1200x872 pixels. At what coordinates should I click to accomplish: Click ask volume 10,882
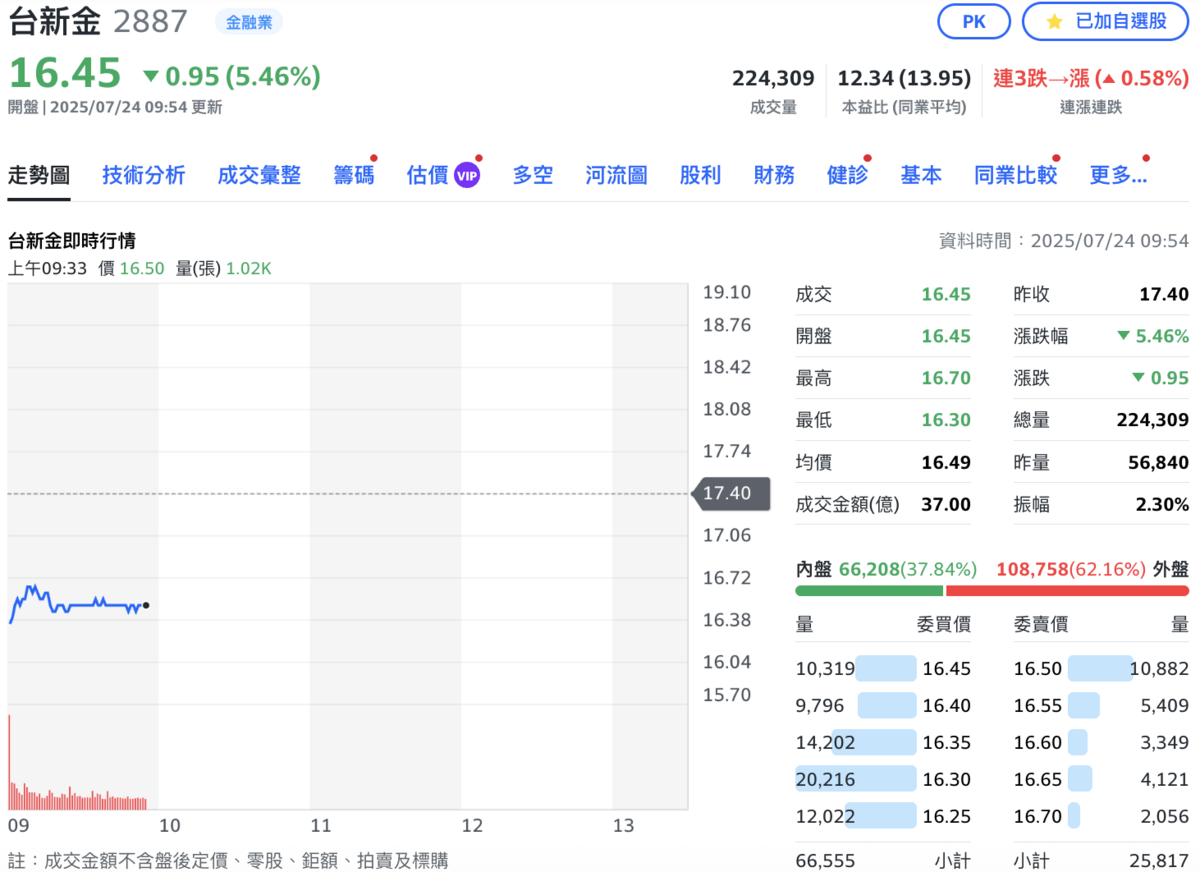[x=1159, y=668]
